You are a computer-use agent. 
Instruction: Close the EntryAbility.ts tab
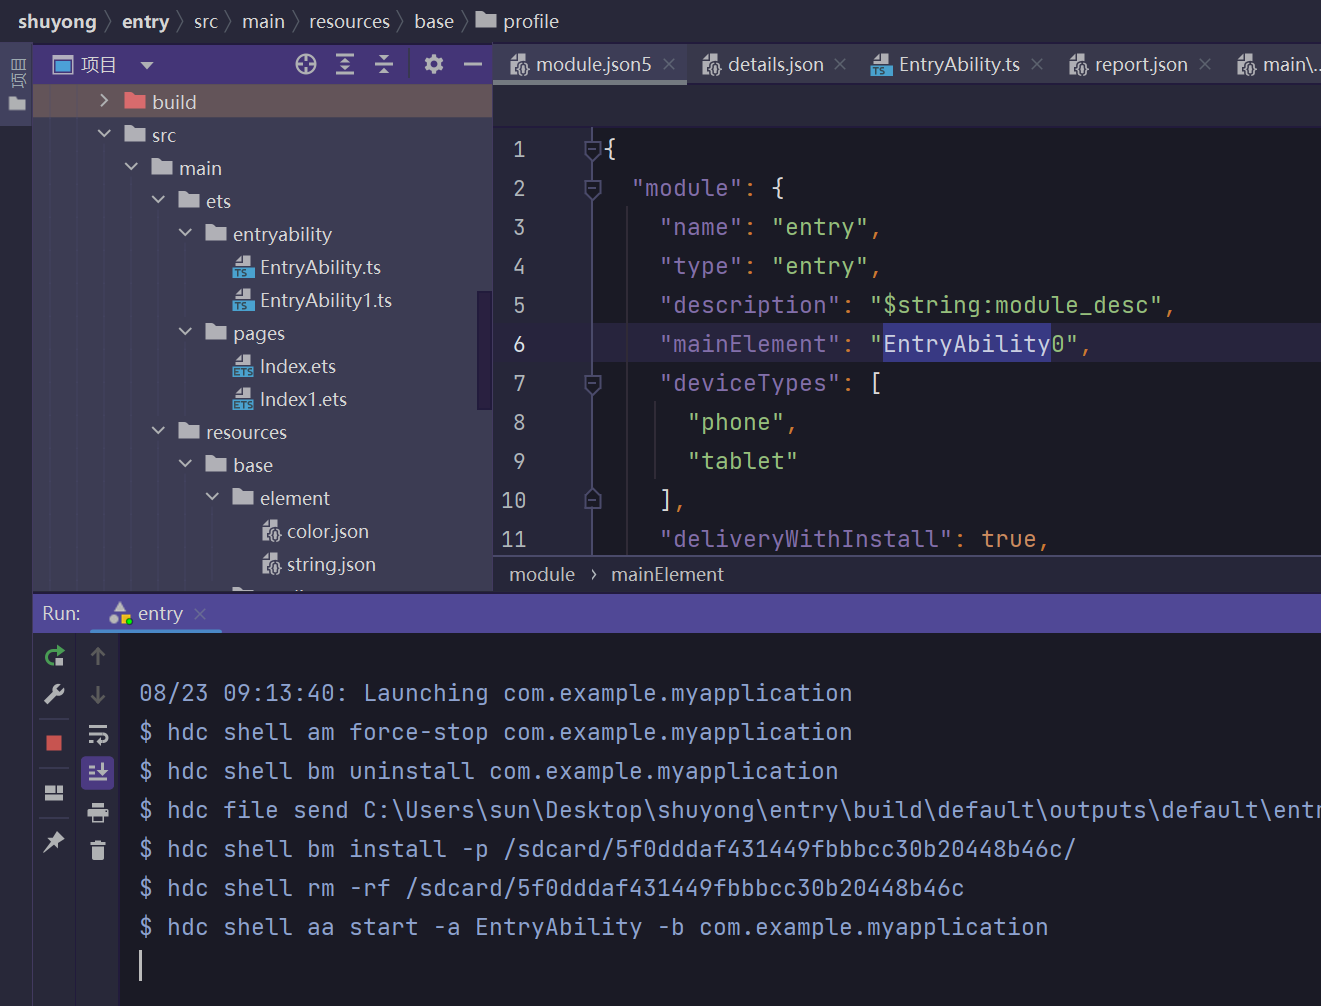[1037, 65]
